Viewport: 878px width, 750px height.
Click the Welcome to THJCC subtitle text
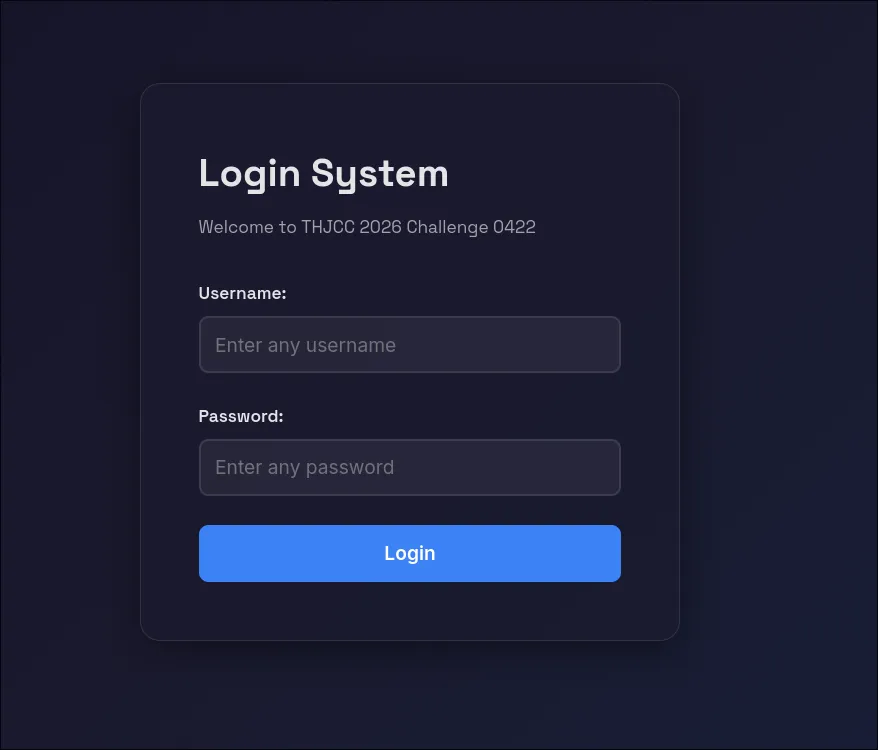pos(367,227)
